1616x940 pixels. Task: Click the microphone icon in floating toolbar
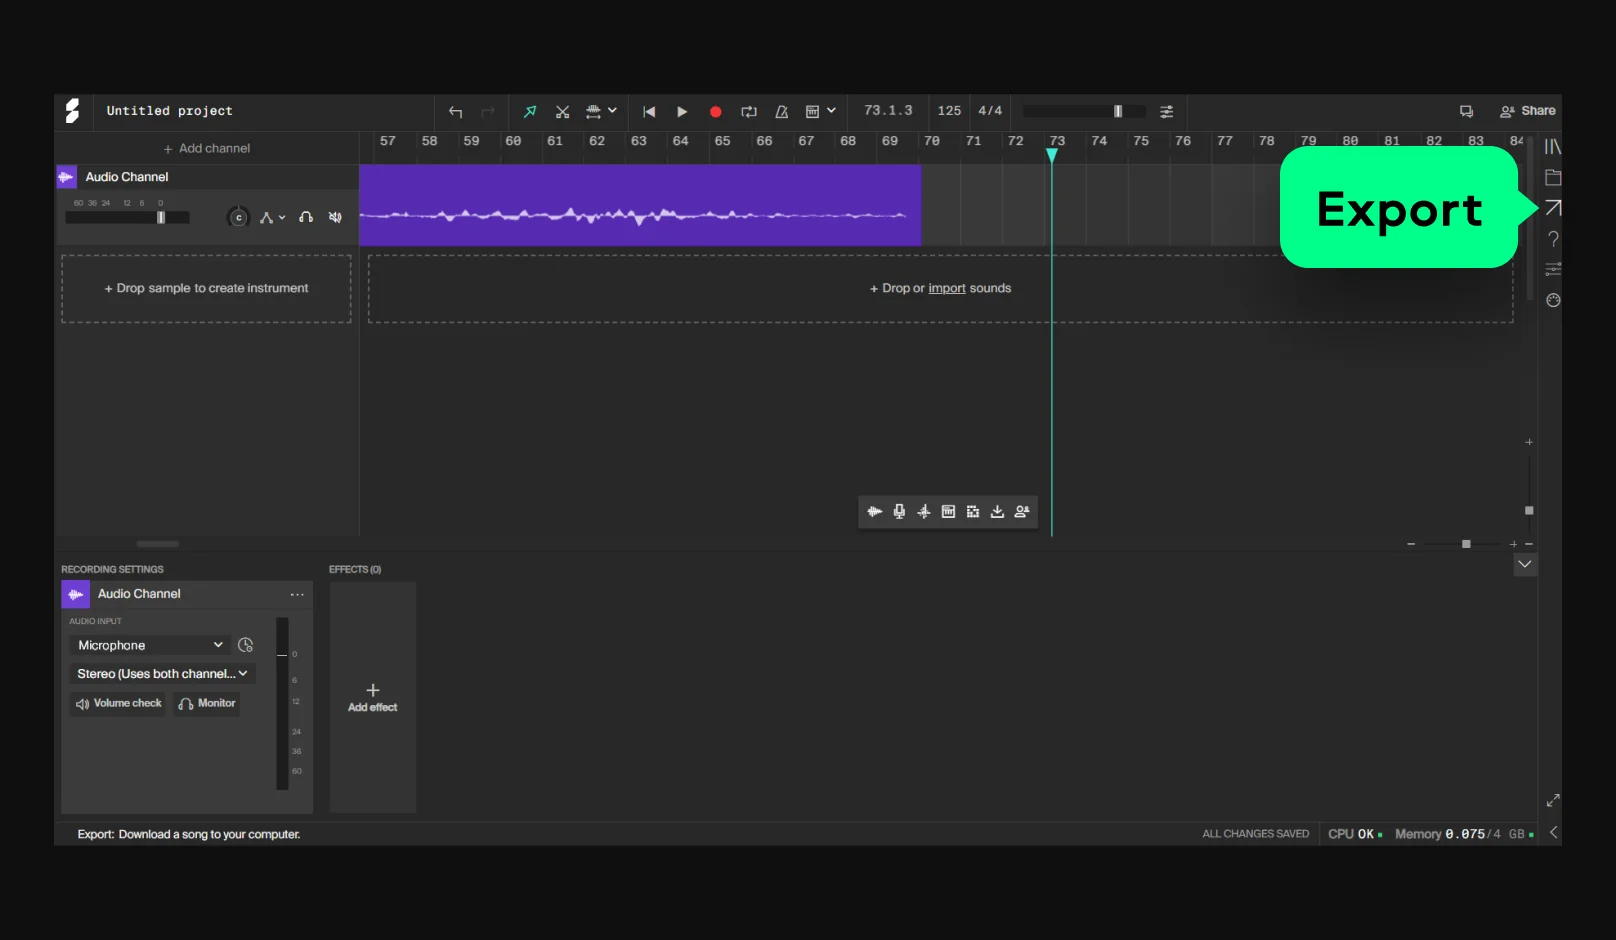[x=899, y=512]
